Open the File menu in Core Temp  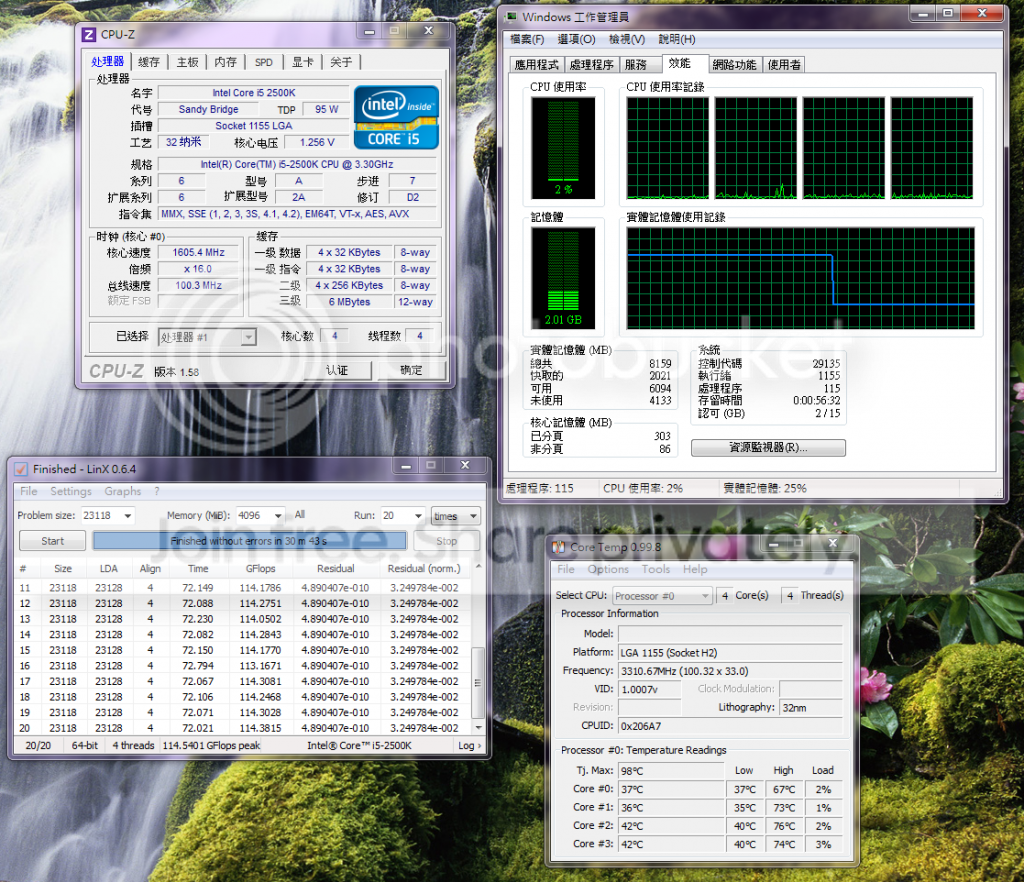pos(566,569)
